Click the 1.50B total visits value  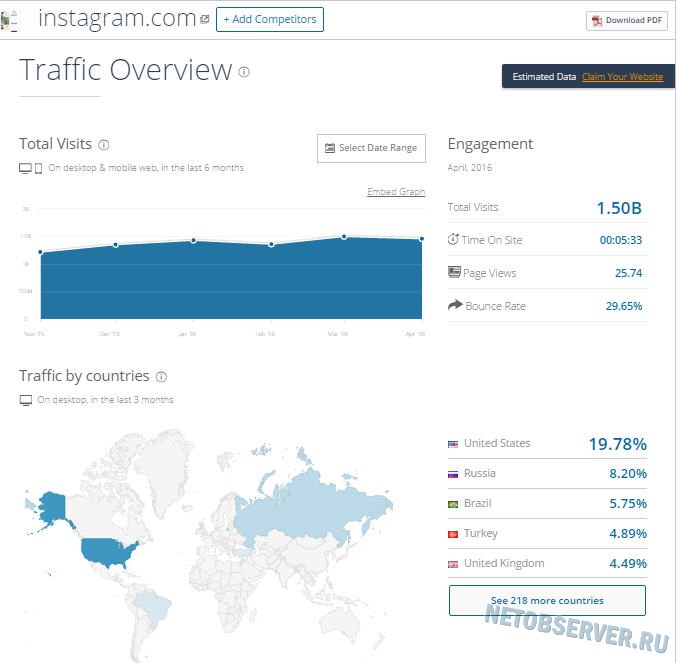click(x=619, y=208)
